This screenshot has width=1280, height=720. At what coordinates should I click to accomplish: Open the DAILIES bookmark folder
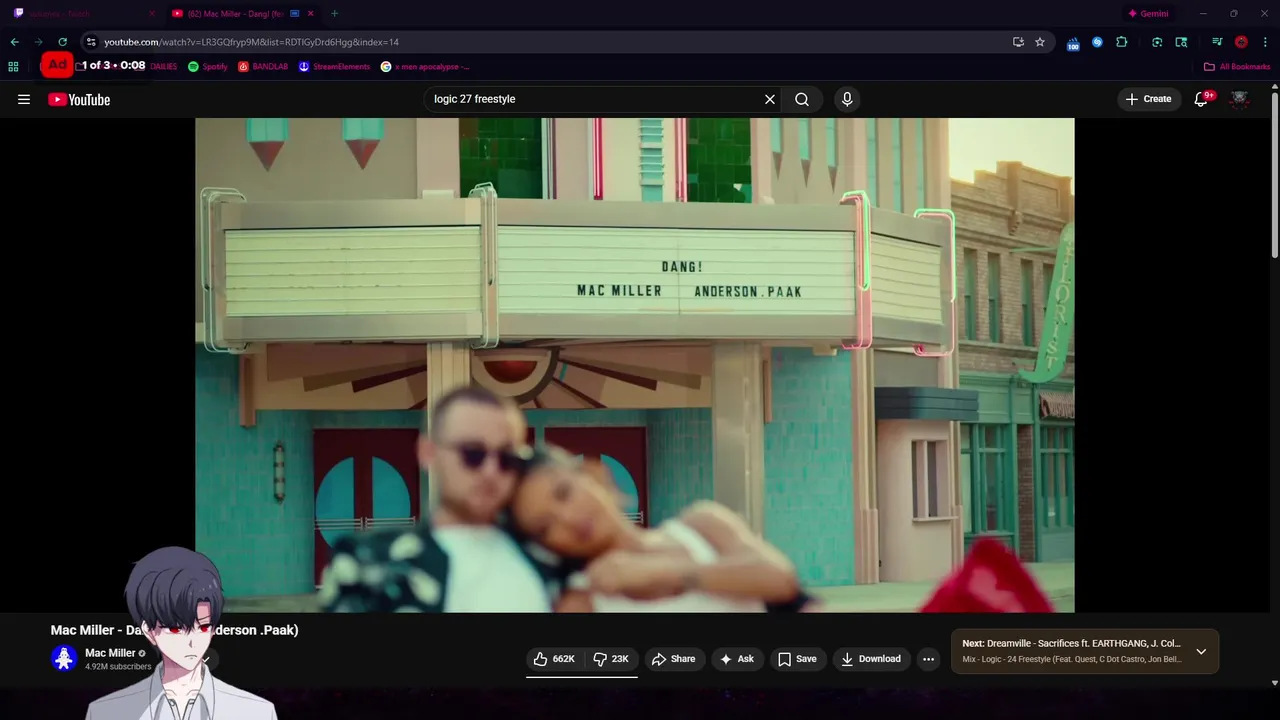pos(163,66)
